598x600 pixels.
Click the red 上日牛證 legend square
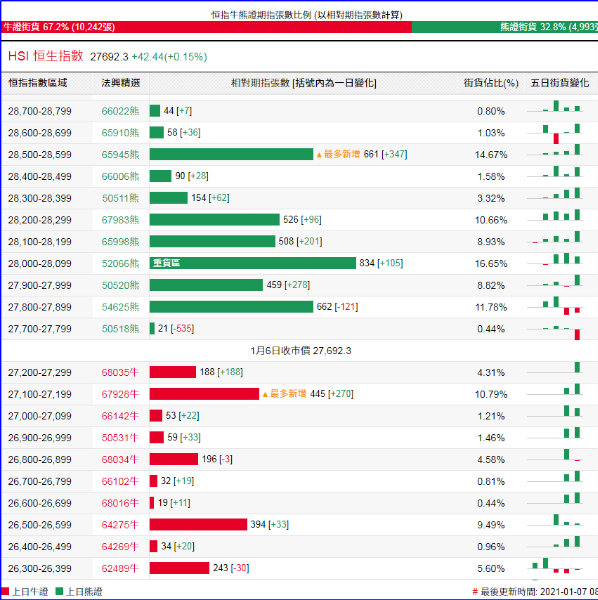pyautogui.click(x=5, y=592)
